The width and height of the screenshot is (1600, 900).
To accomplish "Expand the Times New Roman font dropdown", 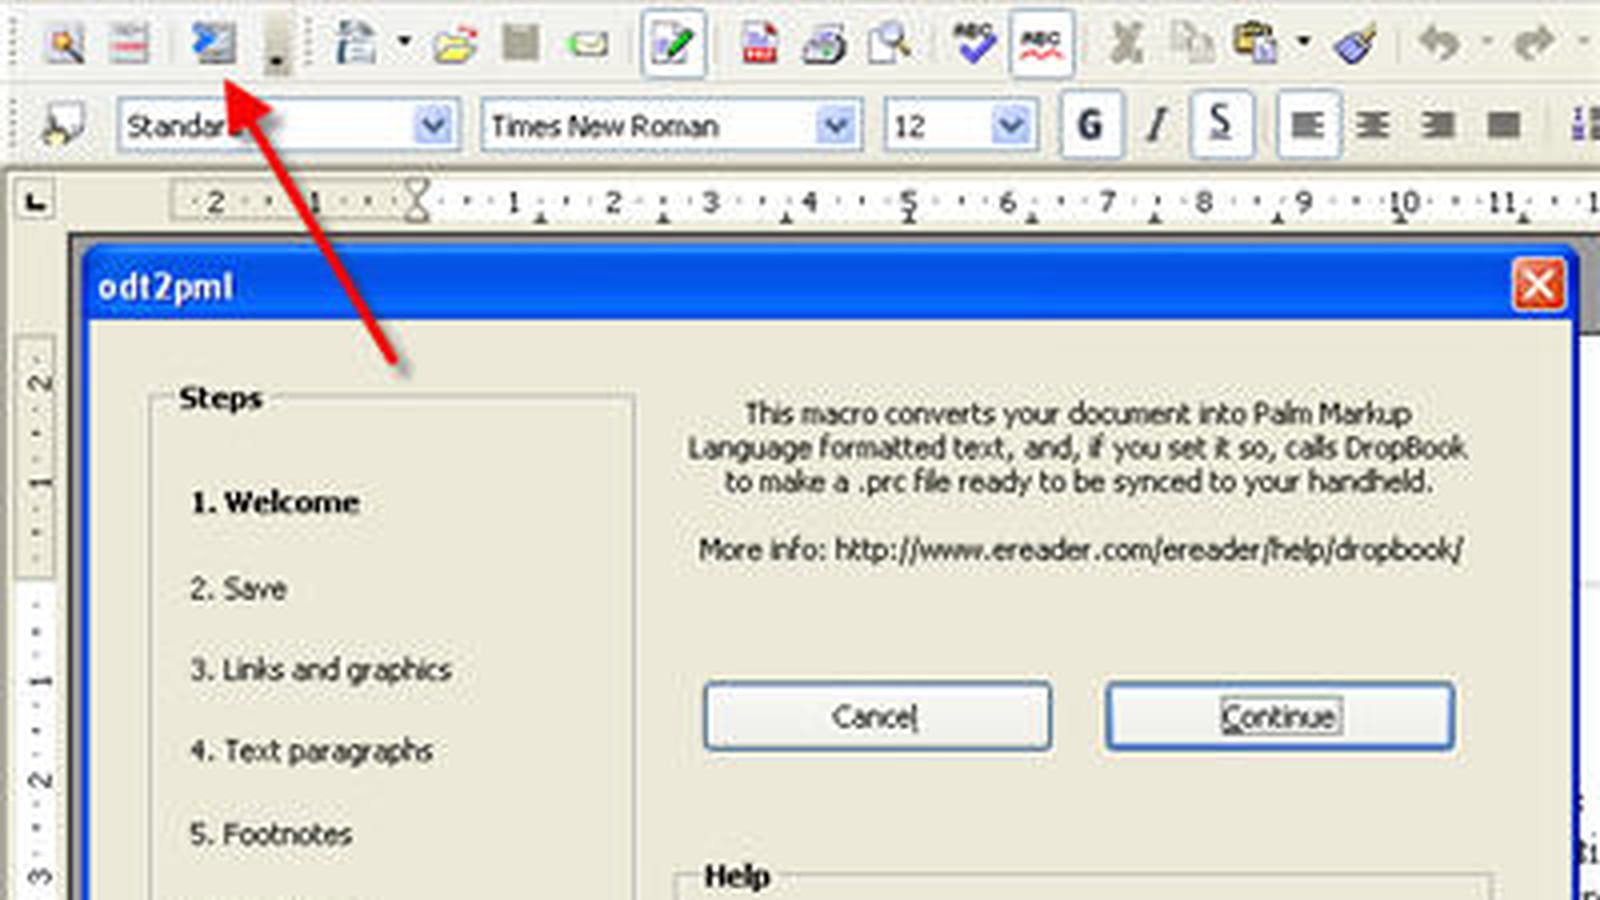I will (x=836, y=126).
